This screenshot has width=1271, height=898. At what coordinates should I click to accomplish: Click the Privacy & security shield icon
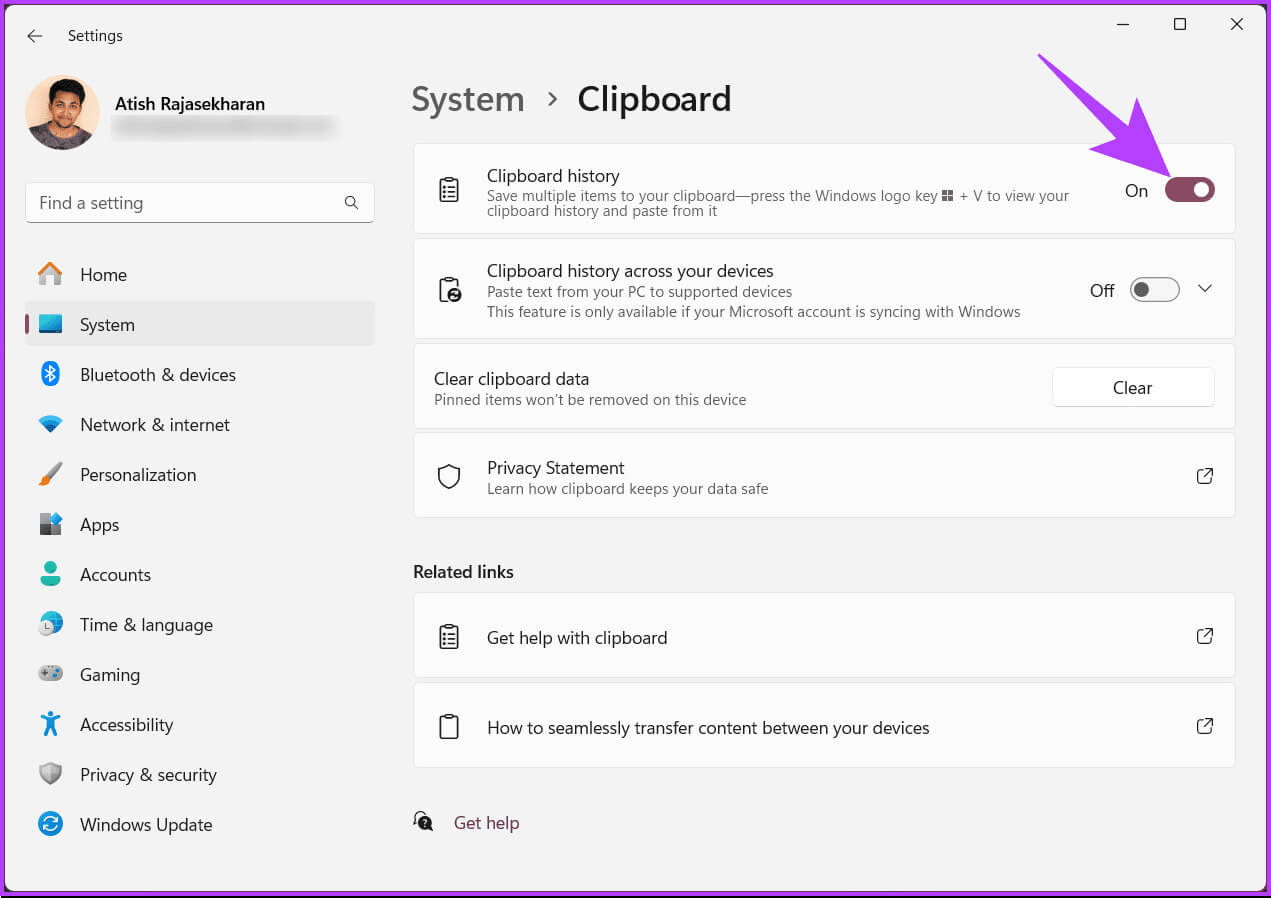coord(50,774)
